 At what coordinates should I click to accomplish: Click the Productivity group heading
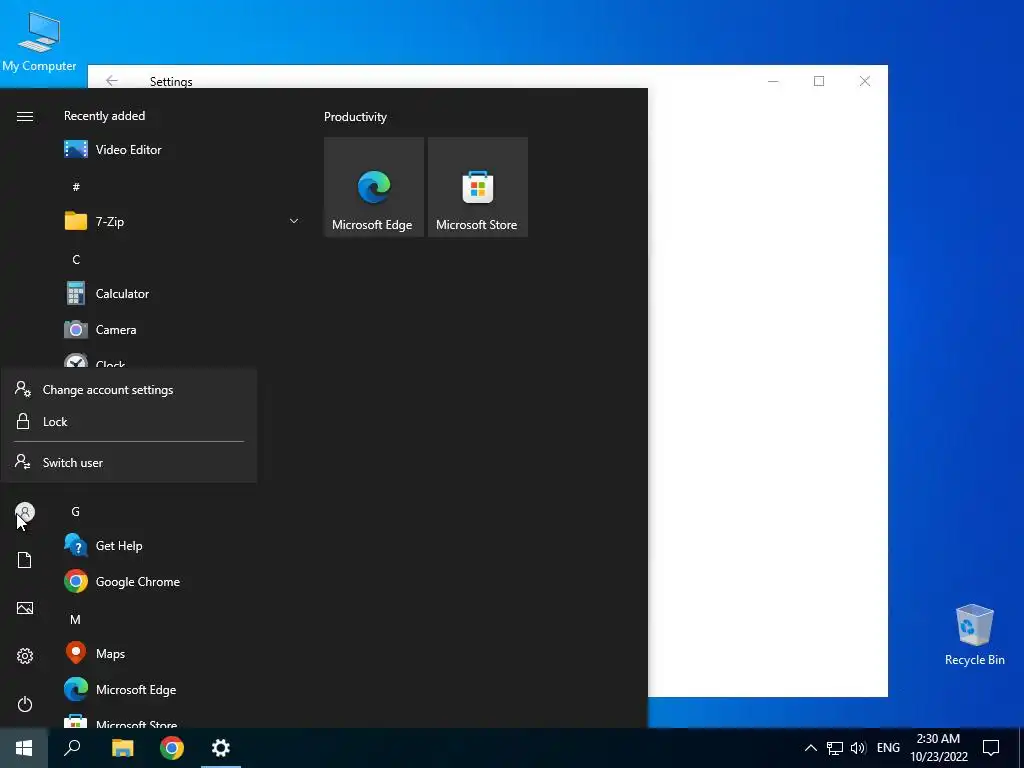(355, 117)
